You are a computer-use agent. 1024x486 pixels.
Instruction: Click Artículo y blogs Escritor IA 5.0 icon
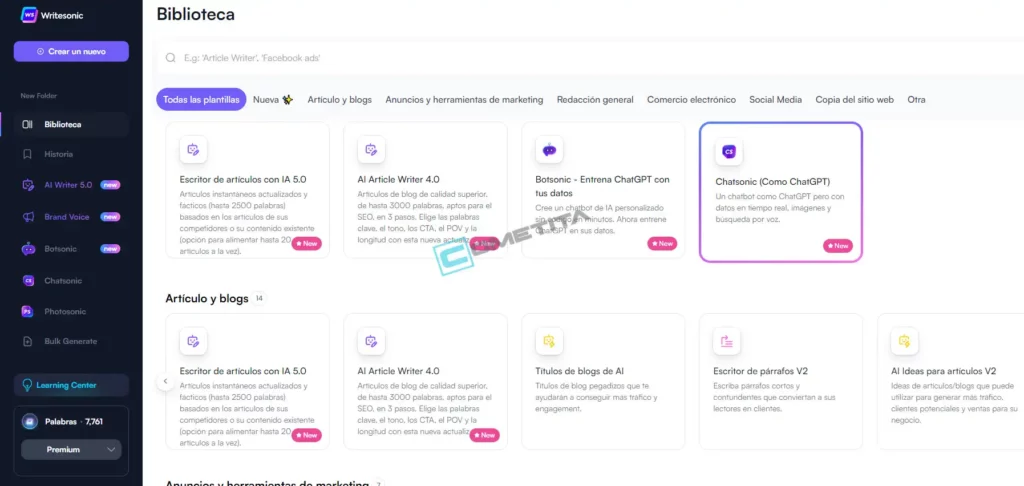[193, 341]
